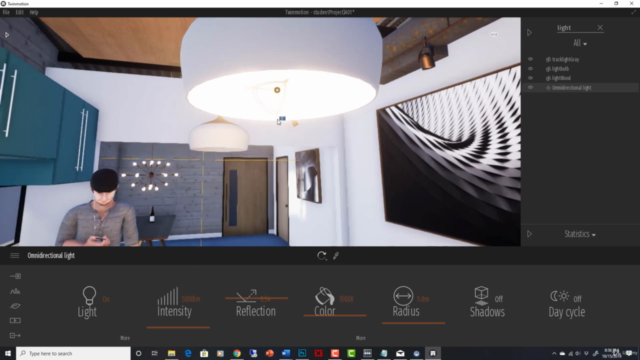Open the Edit menu

click(20, 12)
